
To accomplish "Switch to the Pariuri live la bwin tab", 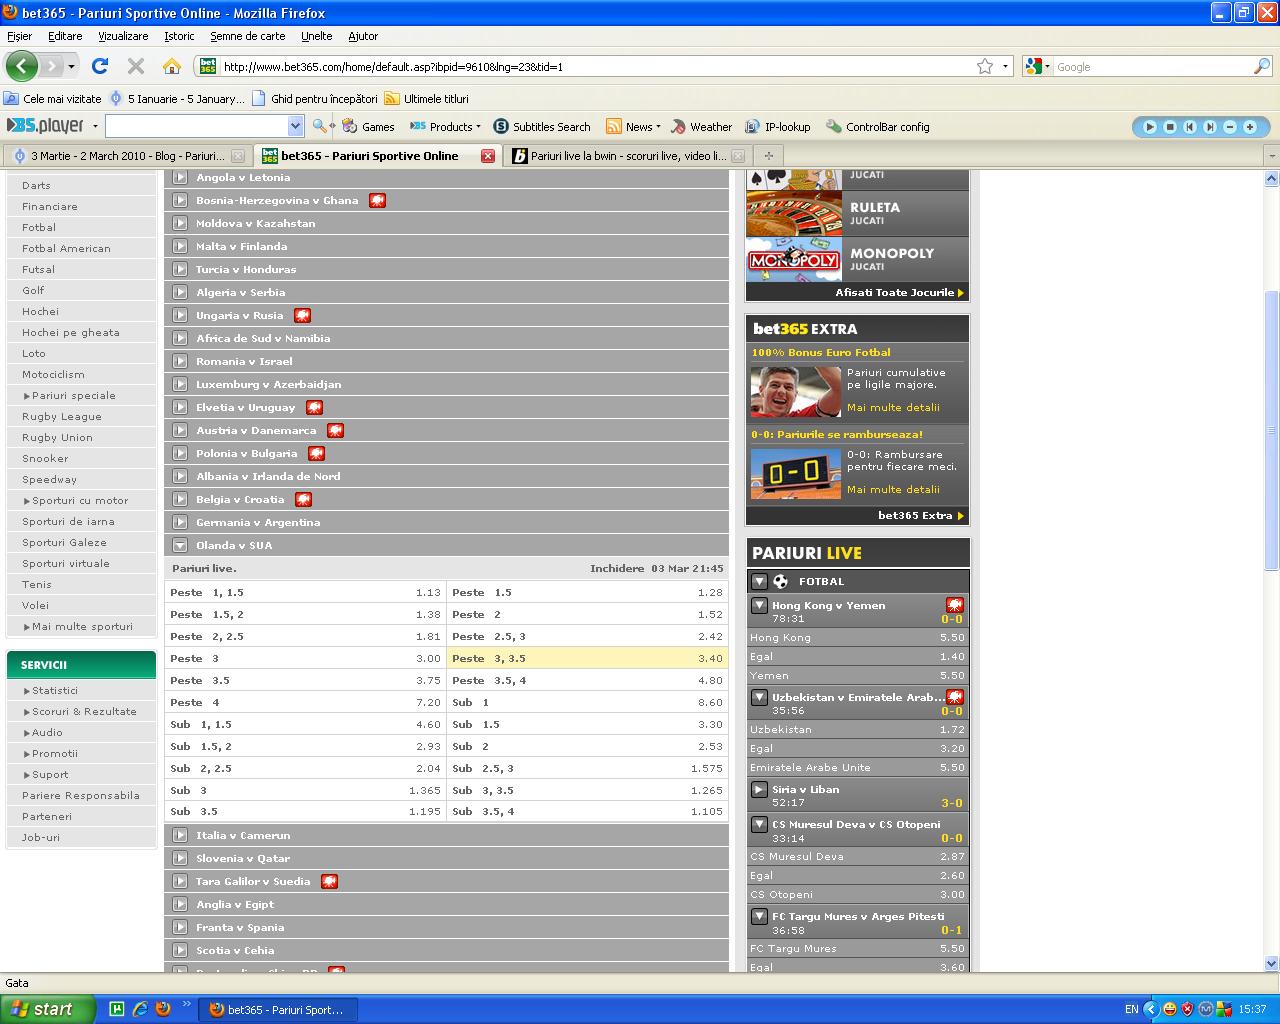I will (628, 156).
